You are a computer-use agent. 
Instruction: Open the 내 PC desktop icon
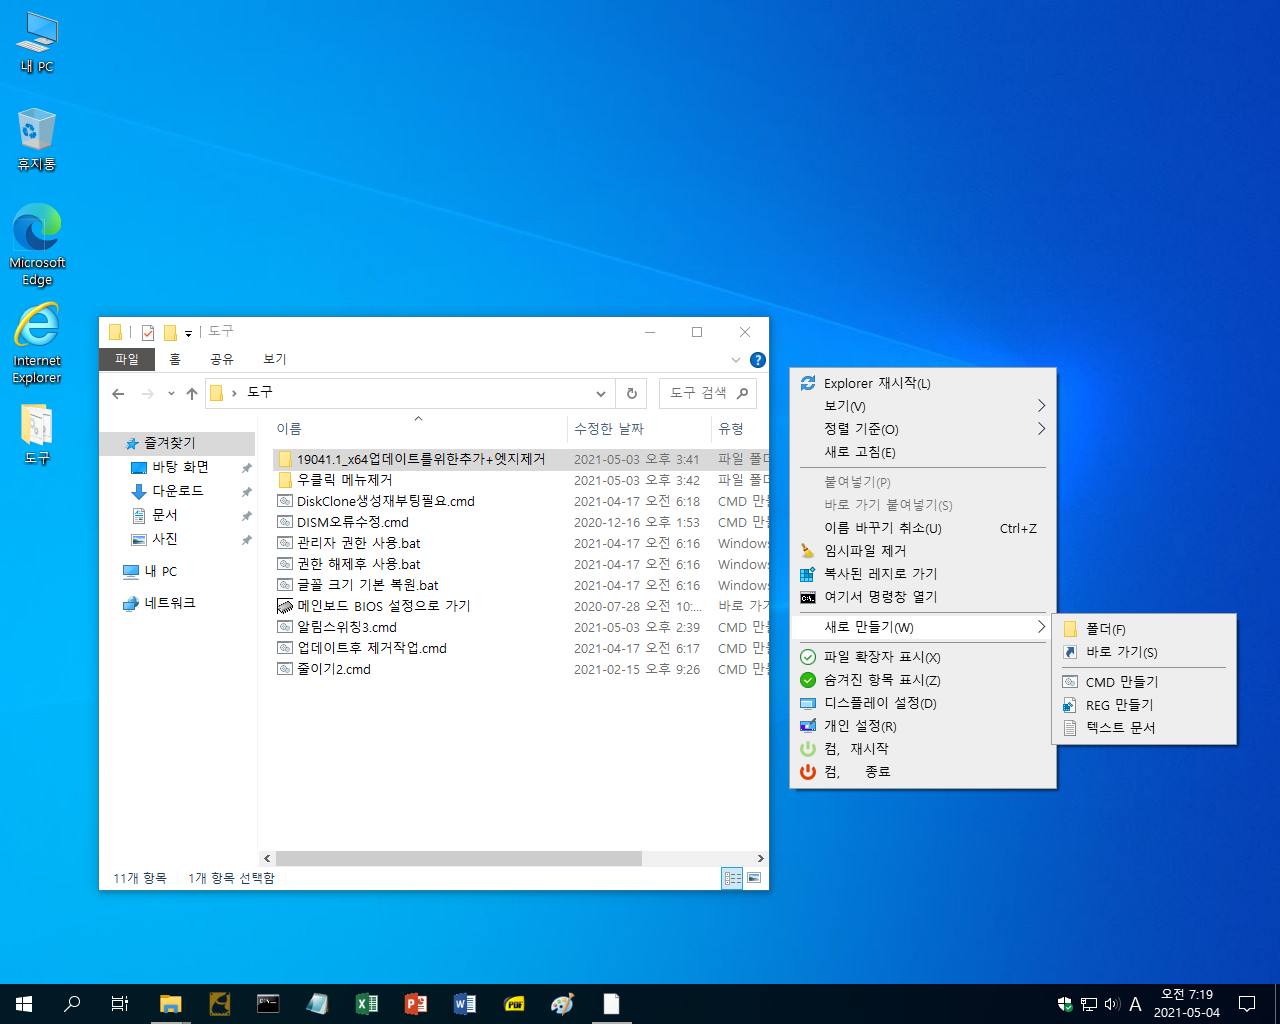click(x=37, y=42)
